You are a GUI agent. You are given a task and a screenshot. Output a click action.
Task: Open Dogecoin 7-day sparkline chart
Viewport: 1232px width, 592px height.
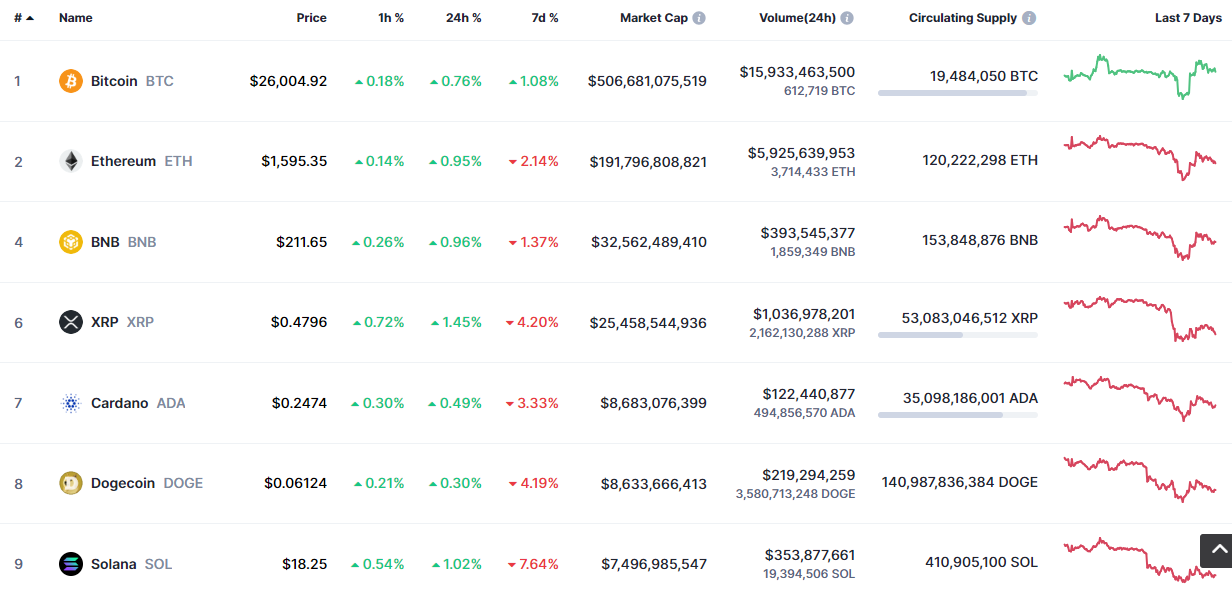coord(1140,479)
